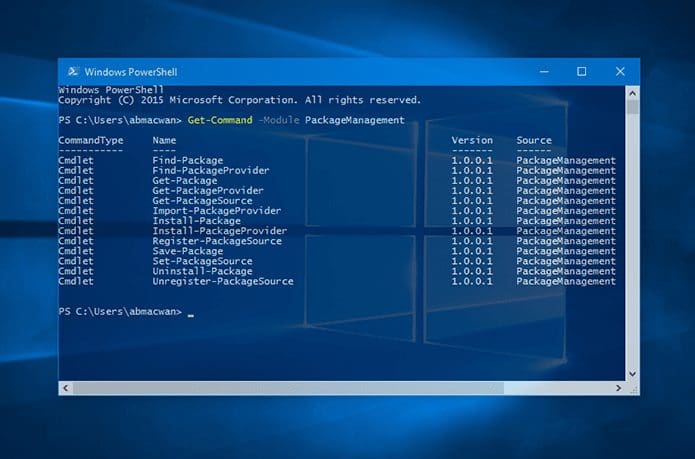This screenshot has height=459, width=695.
Task: Click the PowerShell icon in title bar
Action: click(x=73, y=71)
